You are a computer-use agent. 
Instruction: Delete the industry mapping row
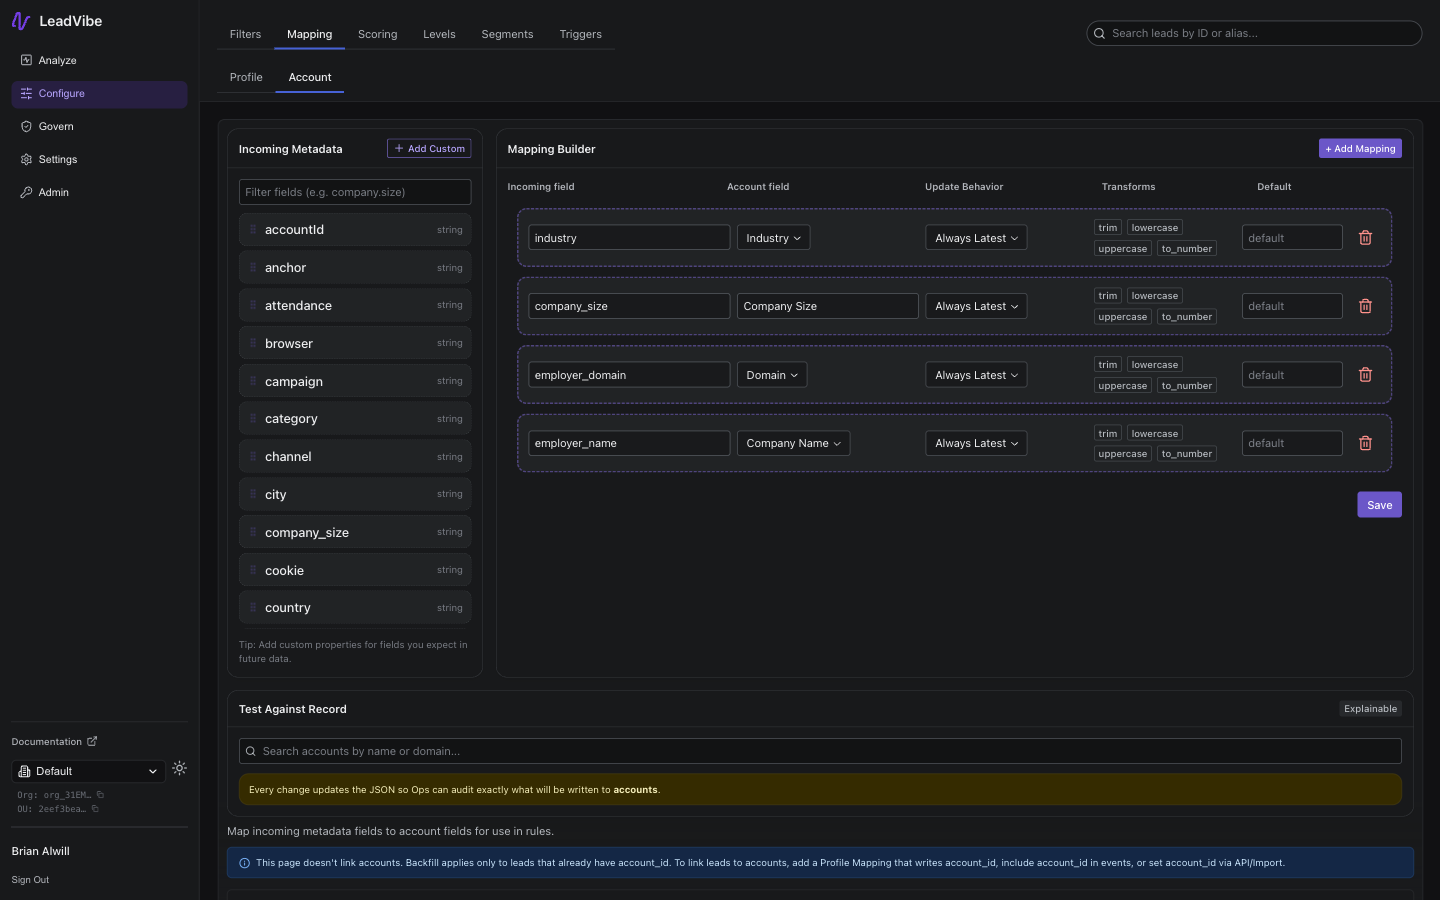[1365, 238]
